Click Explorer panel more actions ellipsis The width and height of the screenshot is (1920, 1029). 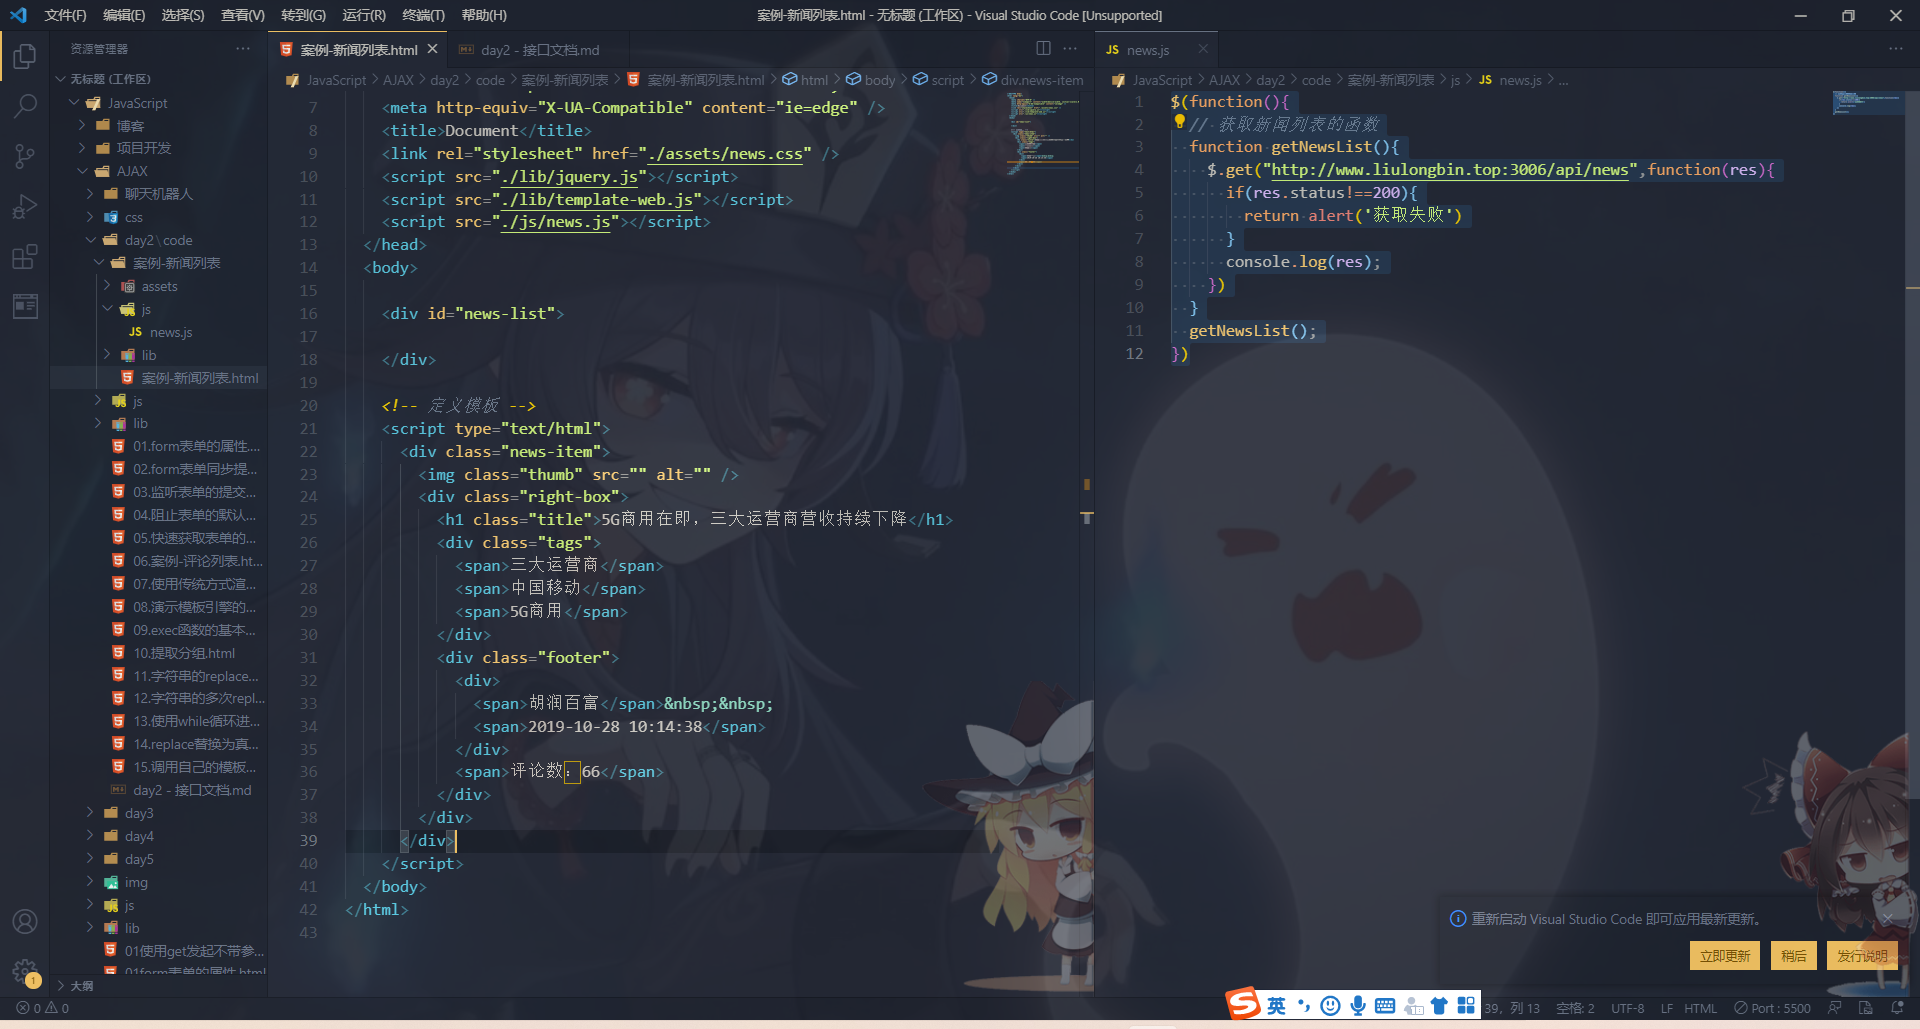pyautogui.click(x=243, y=49)
